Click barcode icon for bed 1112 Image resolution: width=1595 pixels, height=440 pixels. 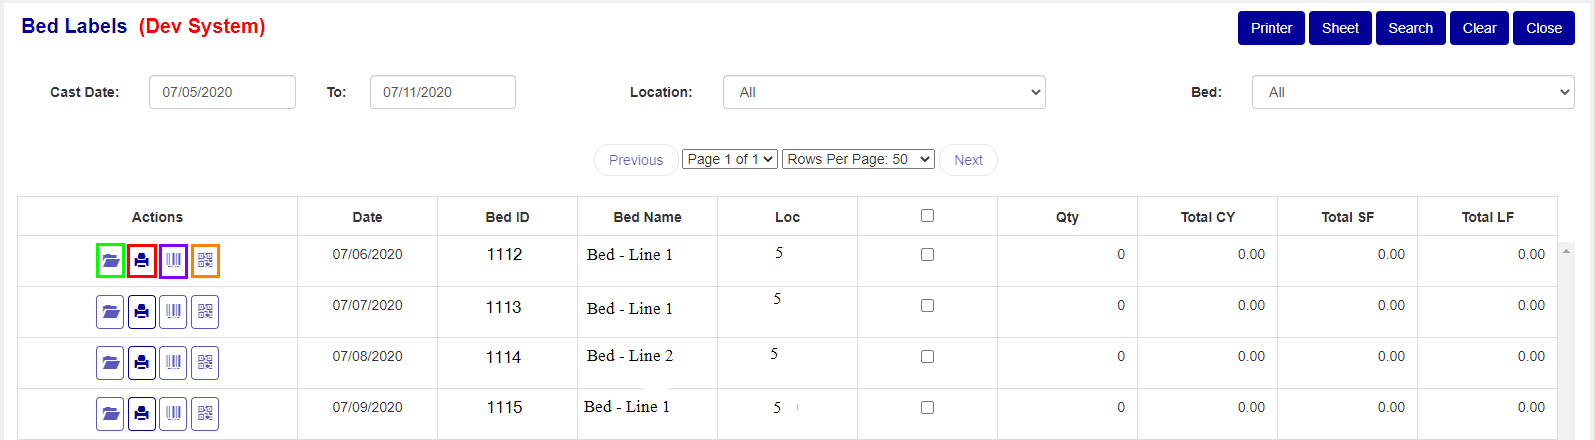173,261
